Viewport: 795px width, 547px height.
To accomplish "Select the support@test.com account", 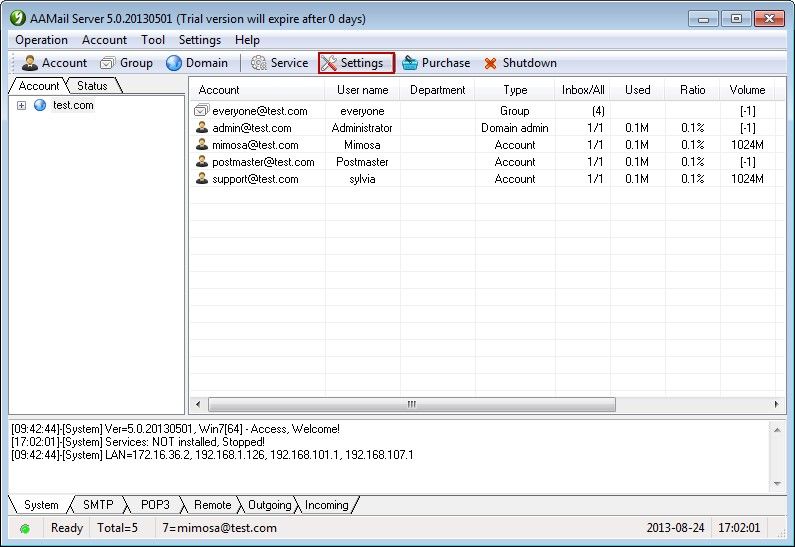I will point(487,178).
